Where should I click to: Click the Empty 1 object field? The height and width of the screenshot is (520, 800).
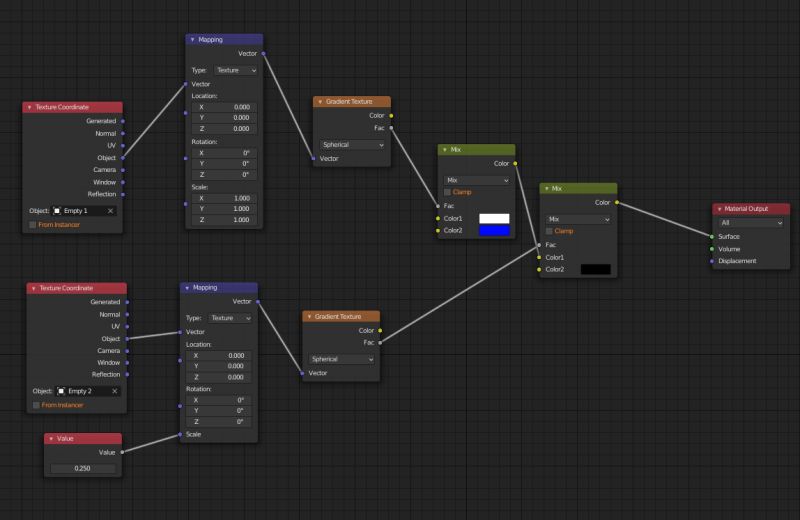click(x=85, y=211)
